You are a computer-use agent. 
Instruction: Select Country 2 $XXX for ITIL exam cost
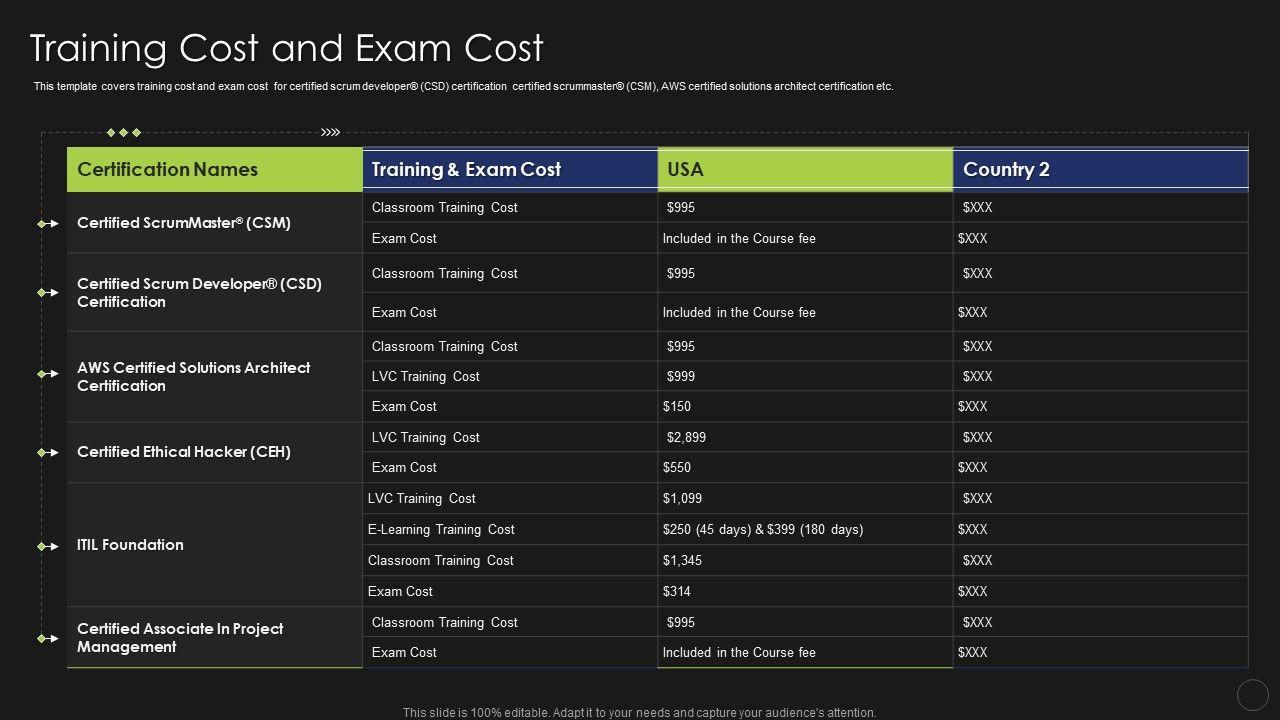tap(972, 591)
